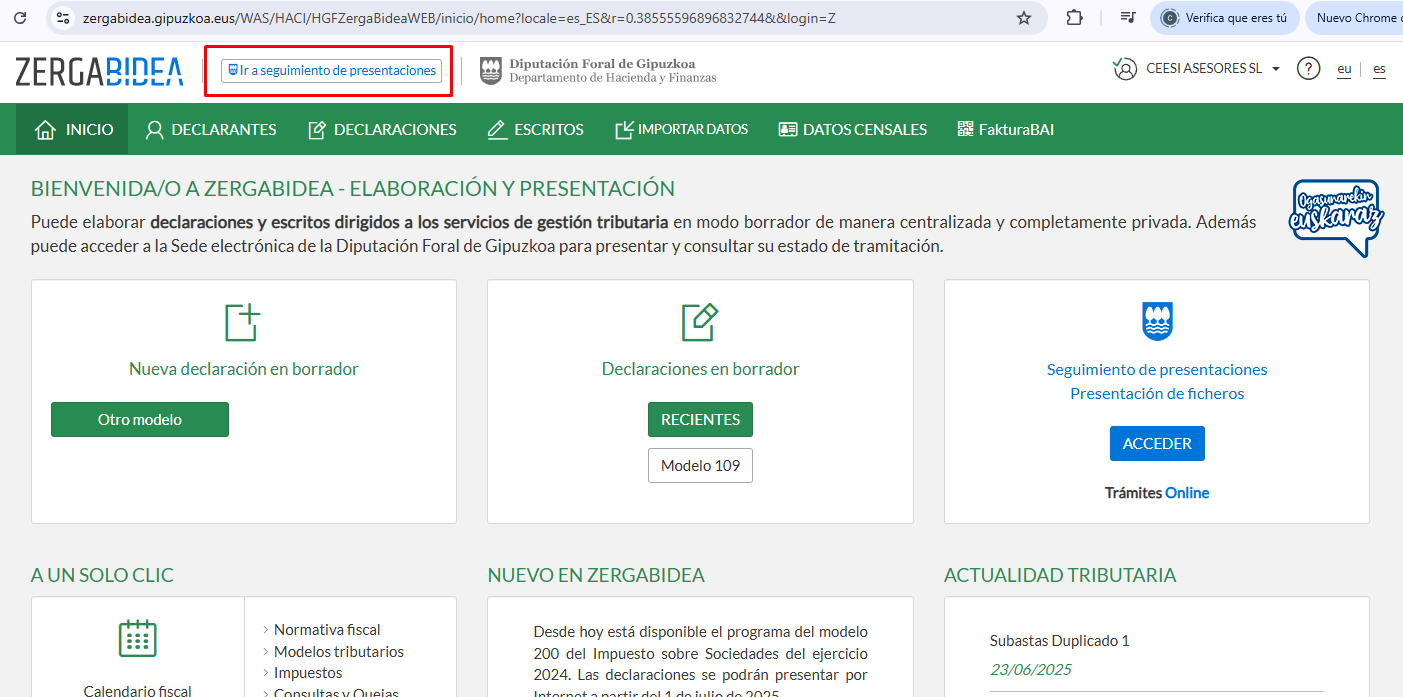This screenshot has height=697, width=1403.
Task: Click the Ogasunarekin euskaraz badge
Action: tap(1337, 218)
